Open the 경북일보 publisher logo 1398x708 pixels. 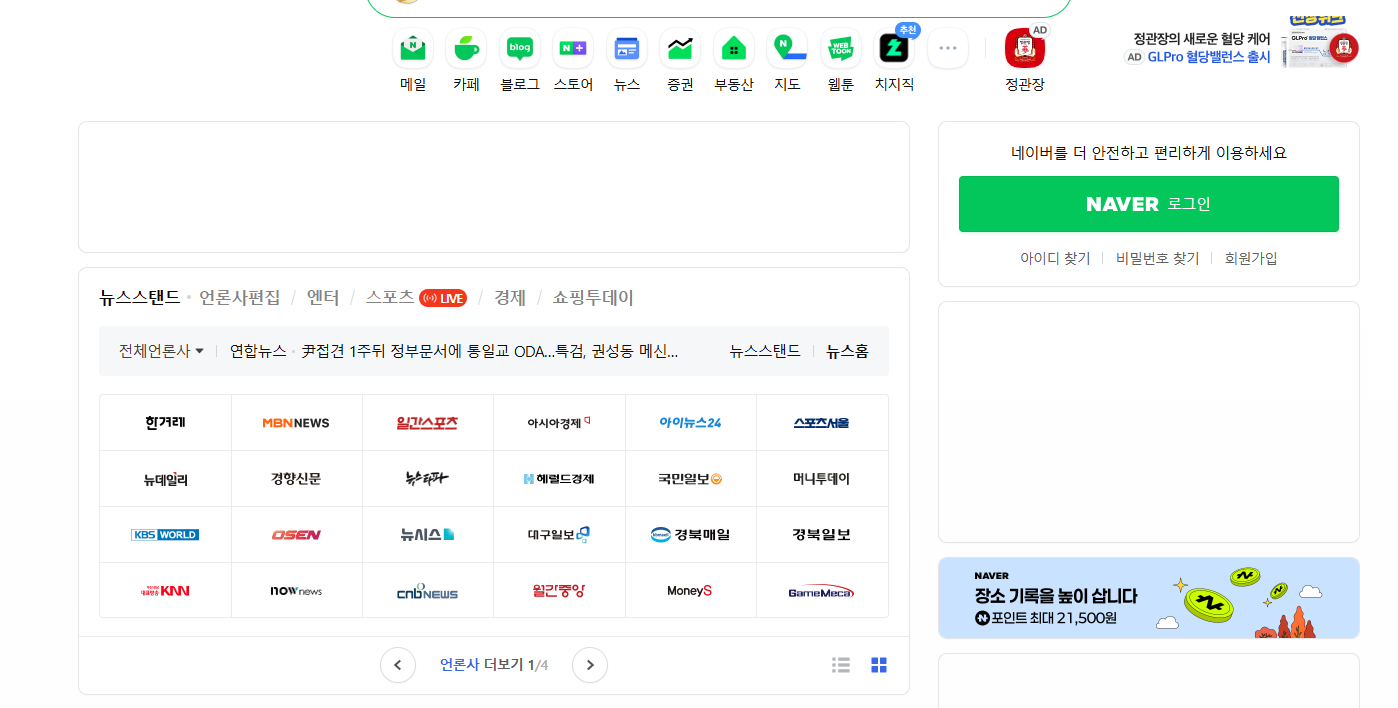(822, 535)
